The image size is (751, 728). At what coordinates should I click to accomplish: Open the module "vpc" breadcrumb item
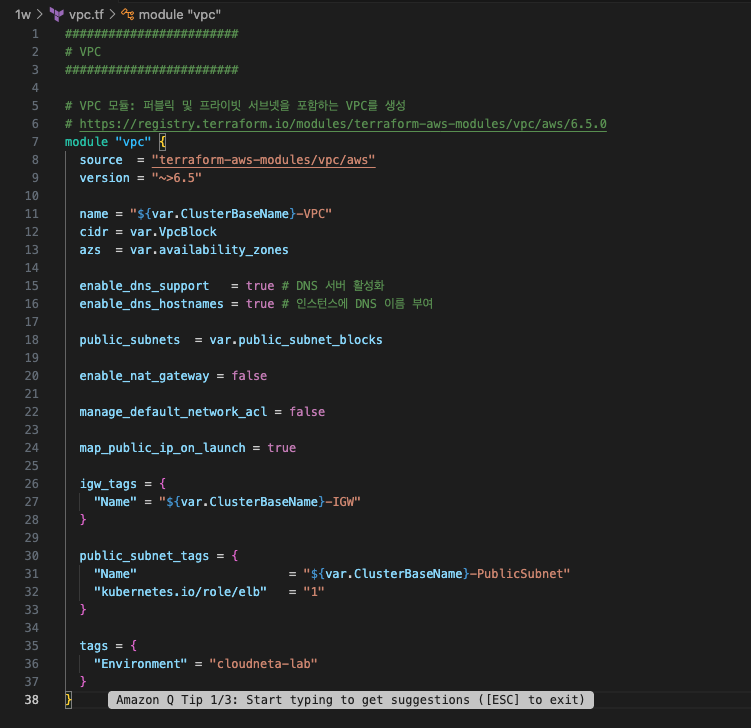180,15
